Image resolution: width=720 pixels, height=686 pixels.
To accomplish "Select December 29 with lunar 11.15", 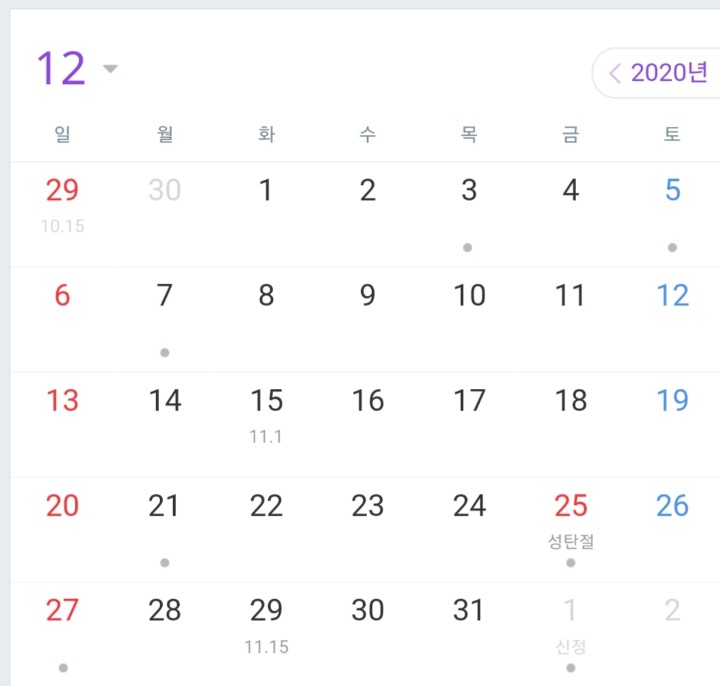I will tap(266, 611).
